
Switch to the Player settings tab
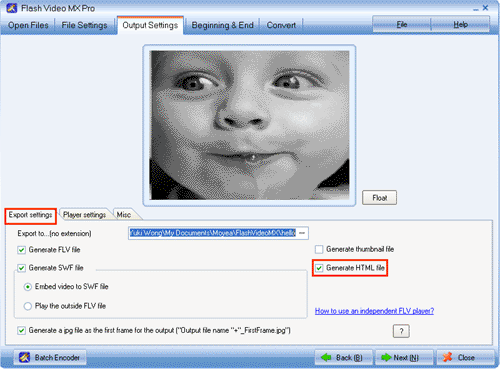tap(84, 215)
